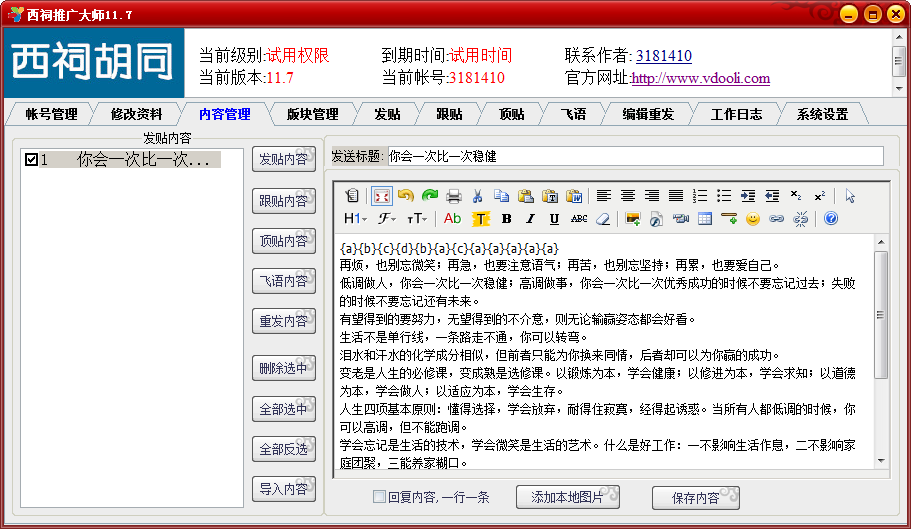911x529 pixels.
Task: Align text left
Action: [604, 196]
